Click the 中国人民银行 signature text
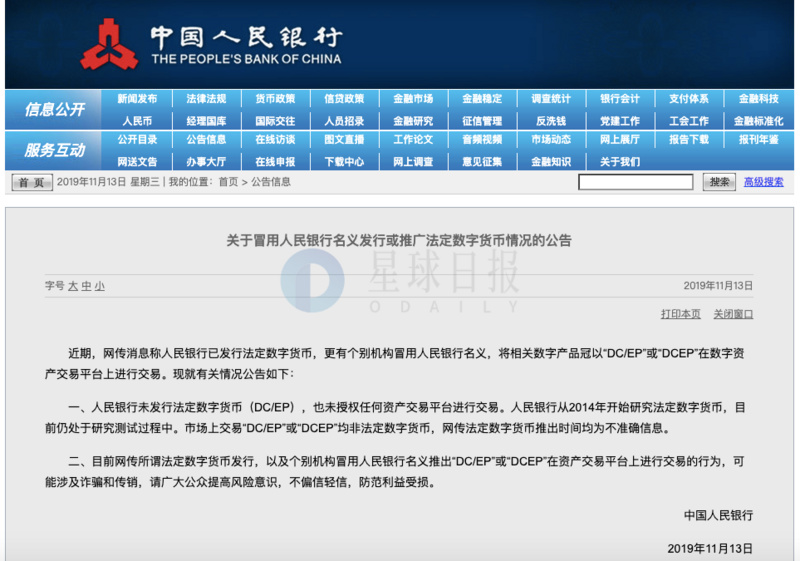This screenshot has height=561, width=800. coord(718,516)
